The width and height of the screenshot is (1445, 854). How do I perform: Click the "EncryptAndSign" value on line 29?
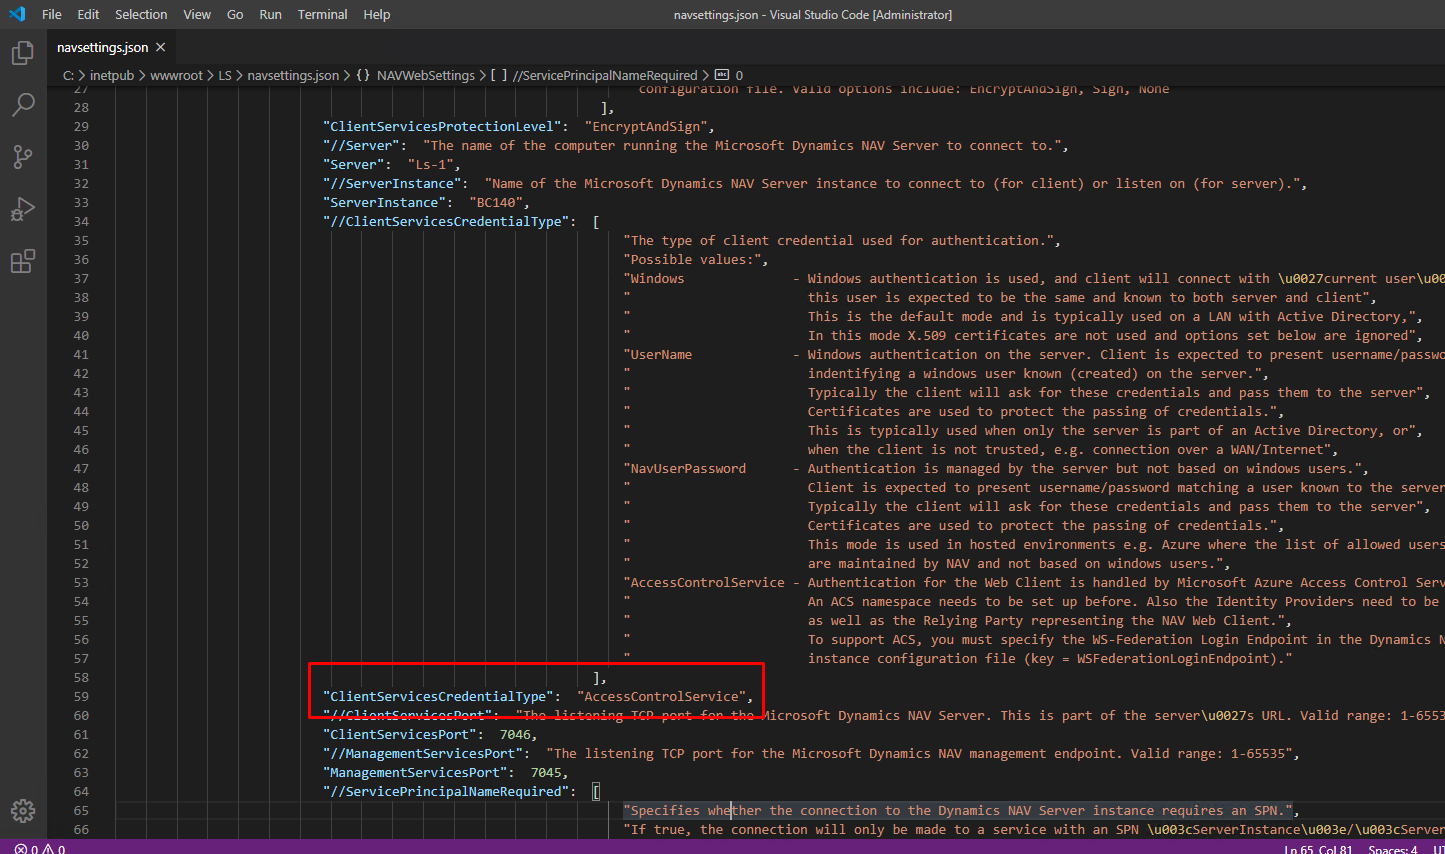pos(647,127)
